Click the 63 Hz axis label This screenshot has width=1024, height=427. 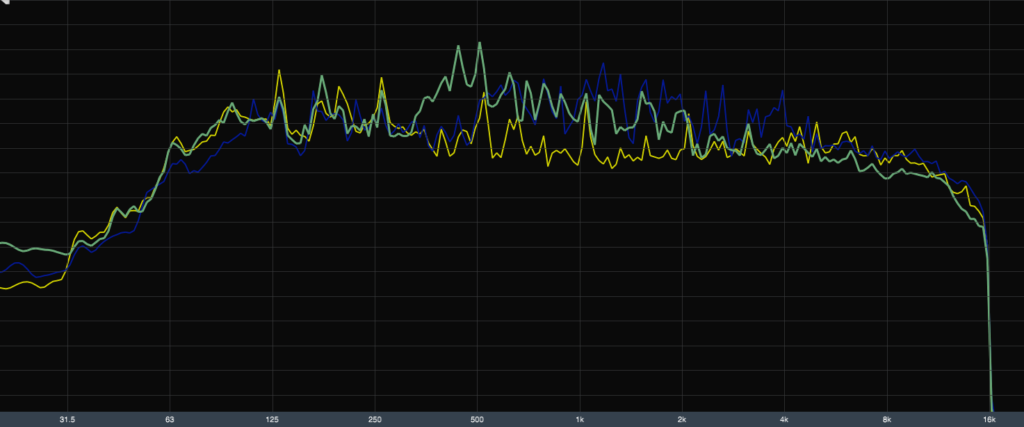[170, 419]
